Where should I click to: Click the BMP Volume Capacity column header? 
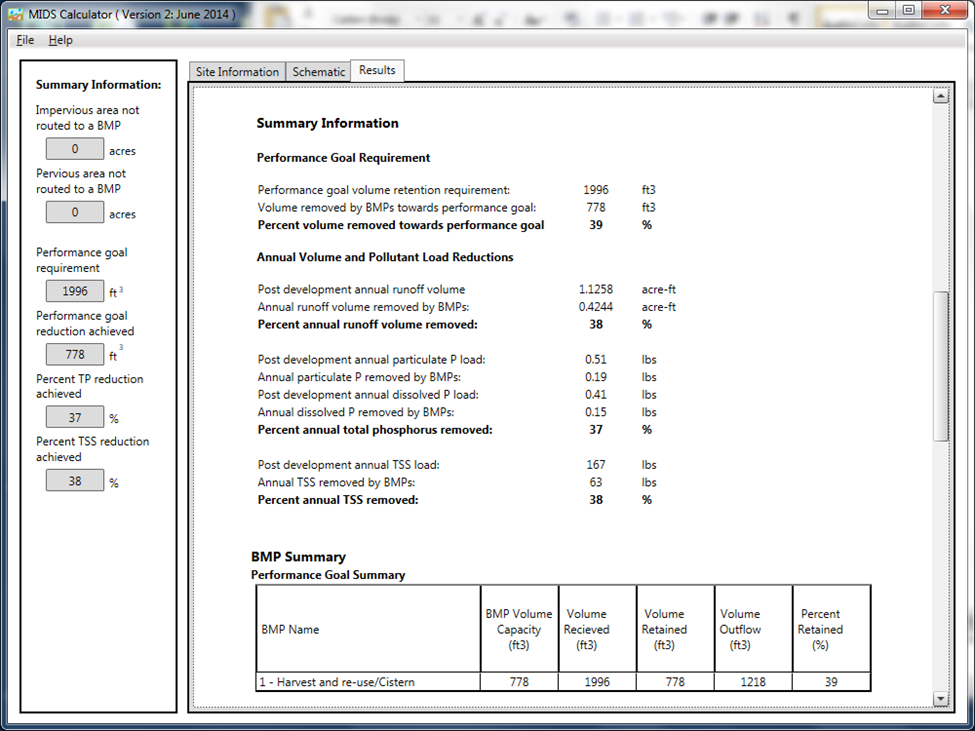(x=519, y=630)
